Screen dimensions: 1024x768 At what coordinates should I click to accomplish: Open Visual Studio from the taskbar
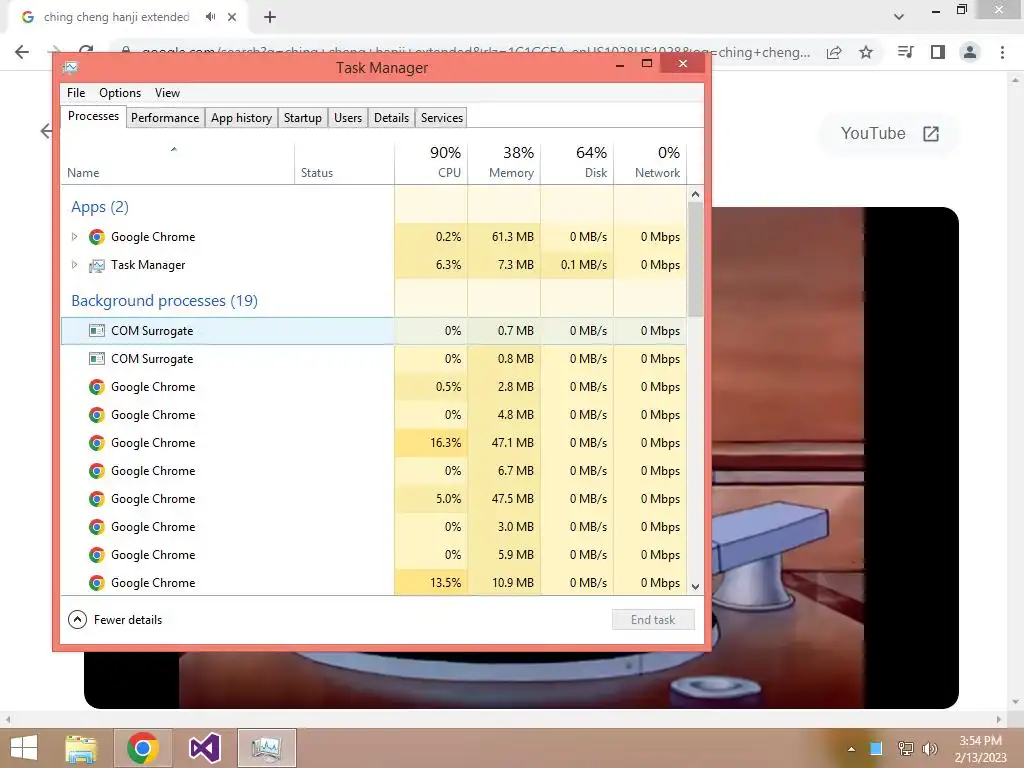click(x=205, y=748)
